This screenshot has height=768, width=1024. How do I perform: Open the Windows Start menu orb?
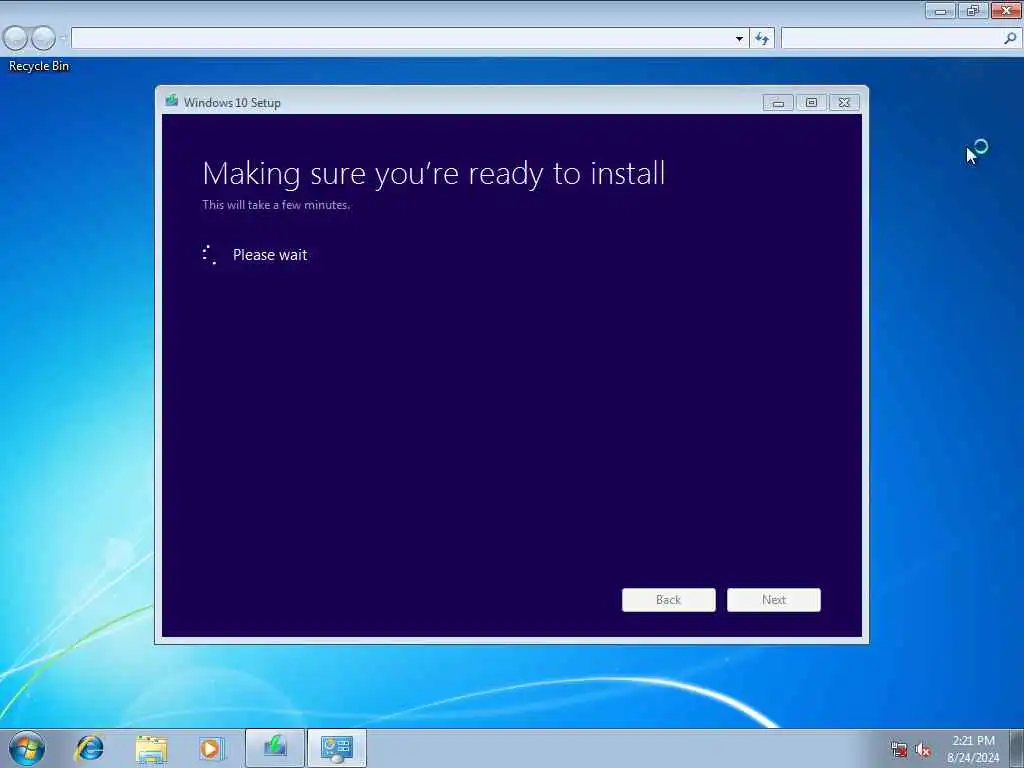27,748
